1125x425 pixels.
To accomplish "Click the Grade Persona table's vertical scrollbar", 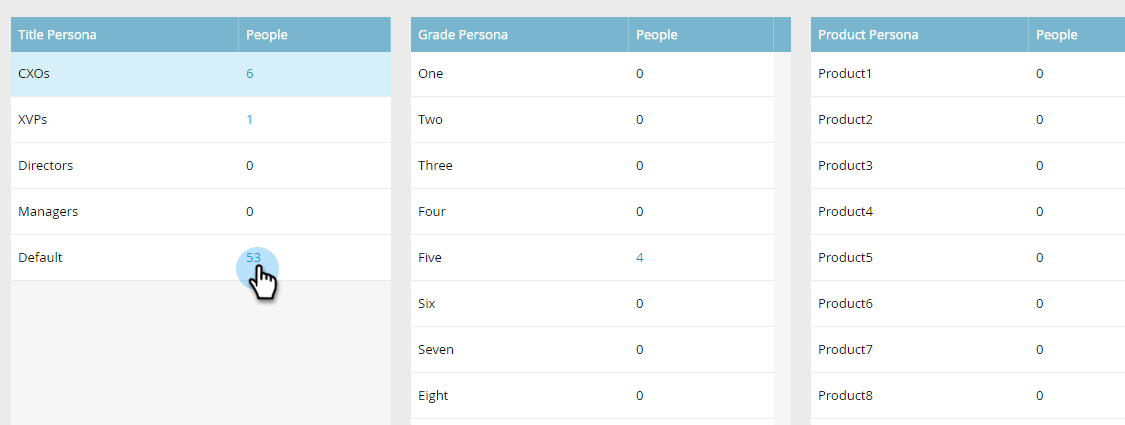I will click(783, 238).
